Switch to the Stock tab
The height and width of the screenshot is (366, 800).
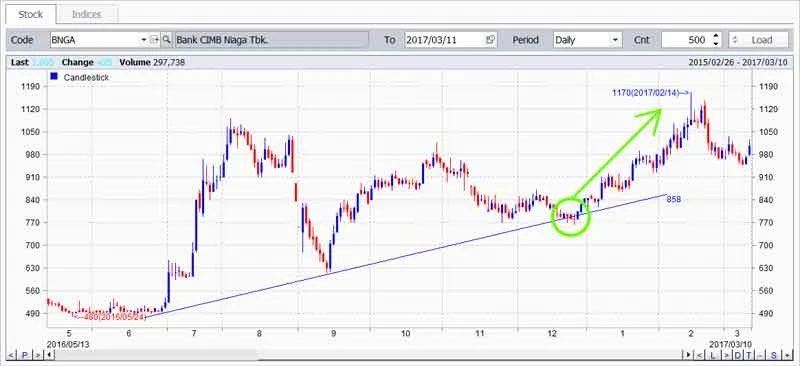(31, 14)
